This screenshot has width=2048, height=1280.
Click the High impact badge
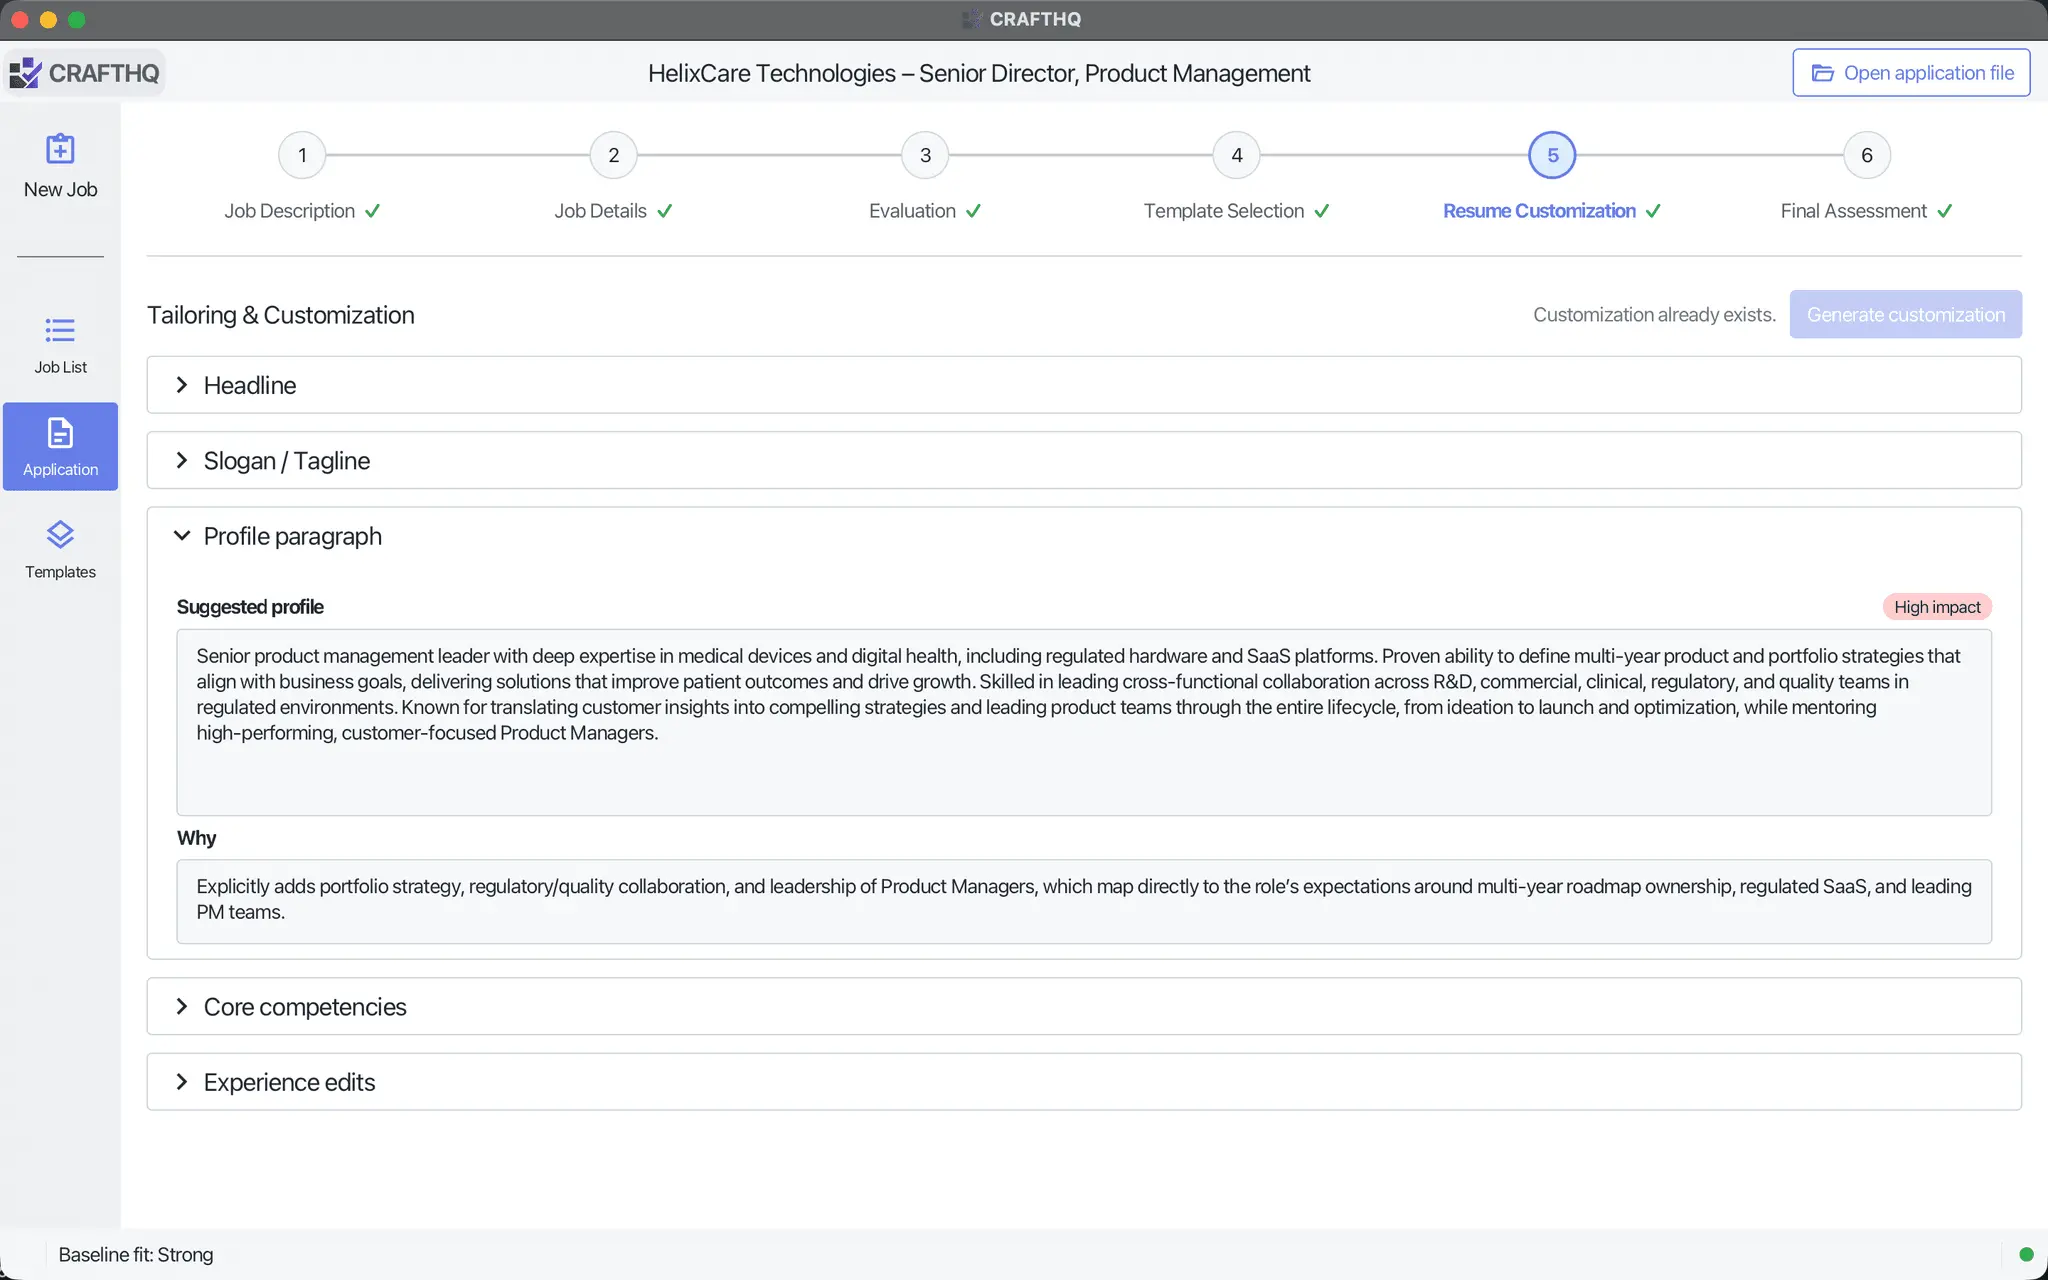pos(1937,607)
